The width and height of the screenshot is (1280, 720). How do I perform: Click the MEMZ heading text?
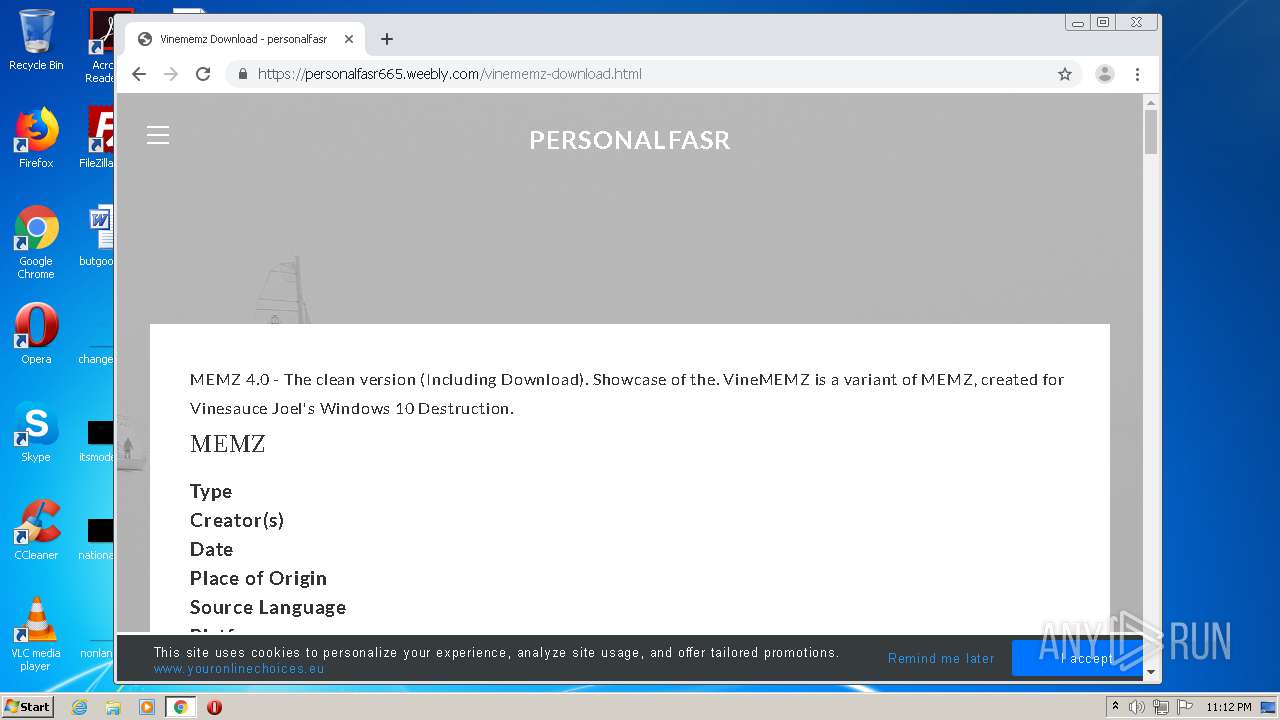tap(228, 444)
